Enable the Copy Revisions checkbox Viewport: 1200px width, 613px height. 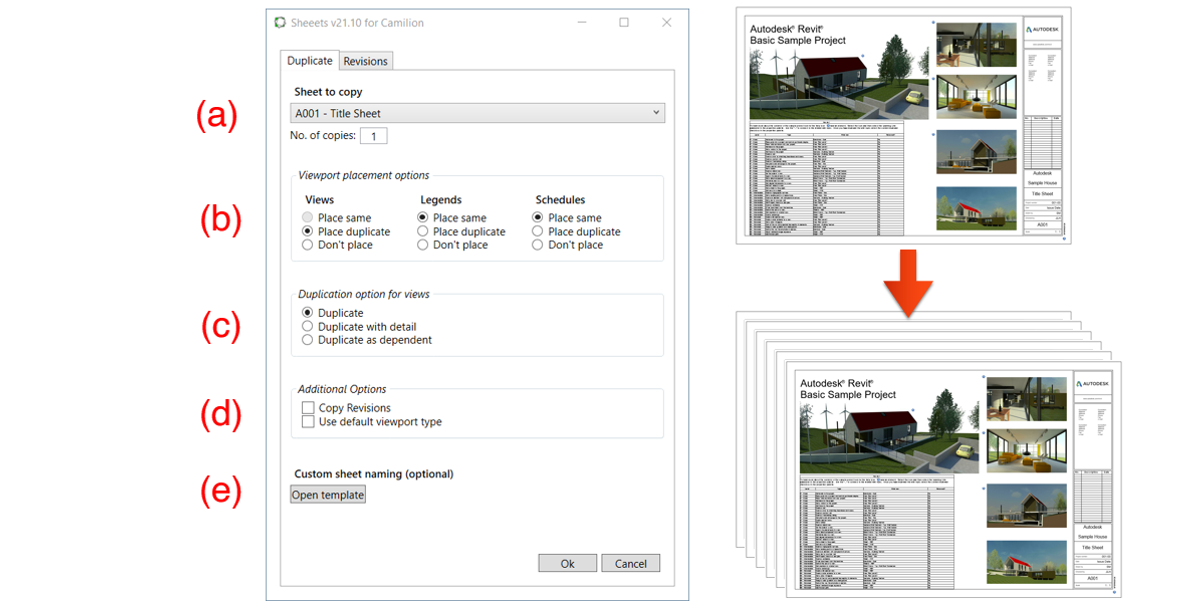(308, 408)
